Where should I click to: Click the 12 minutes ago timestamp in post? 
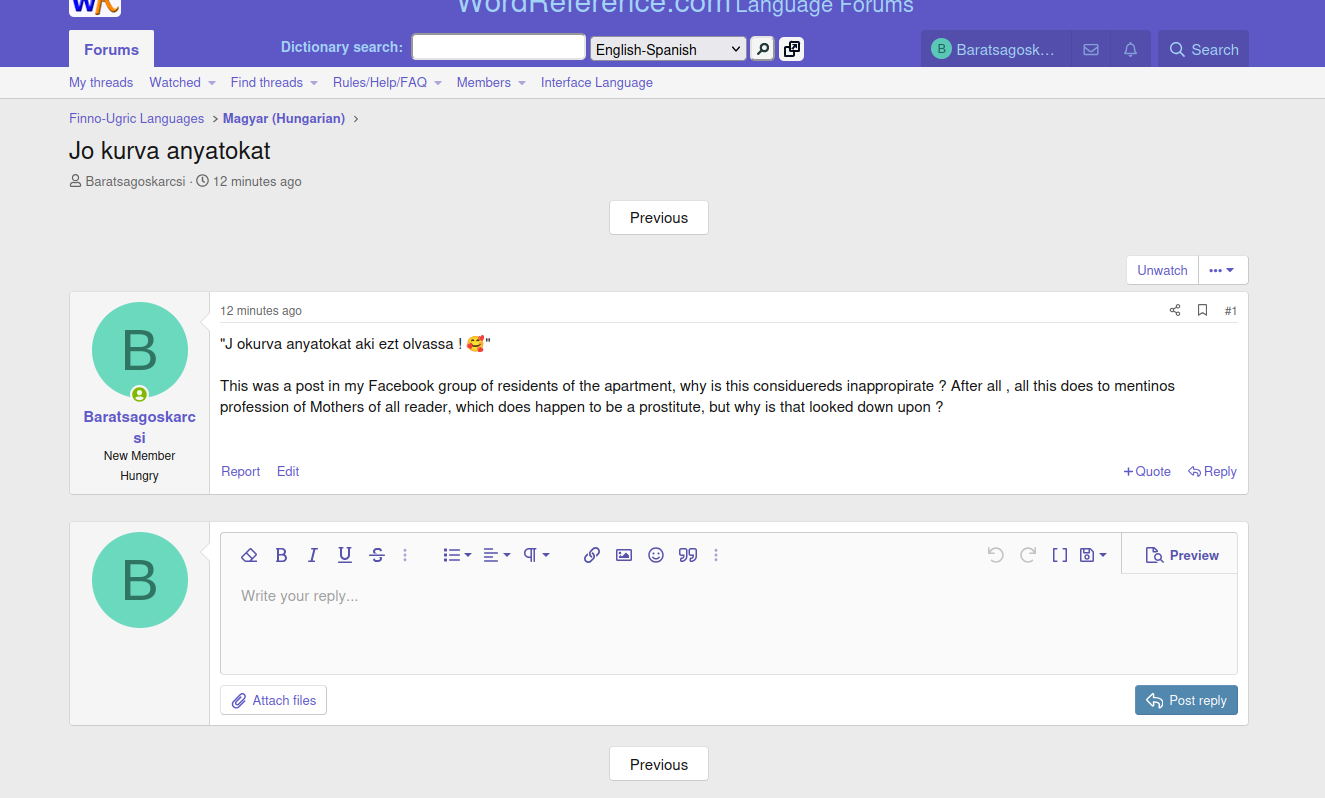point(261,311)
